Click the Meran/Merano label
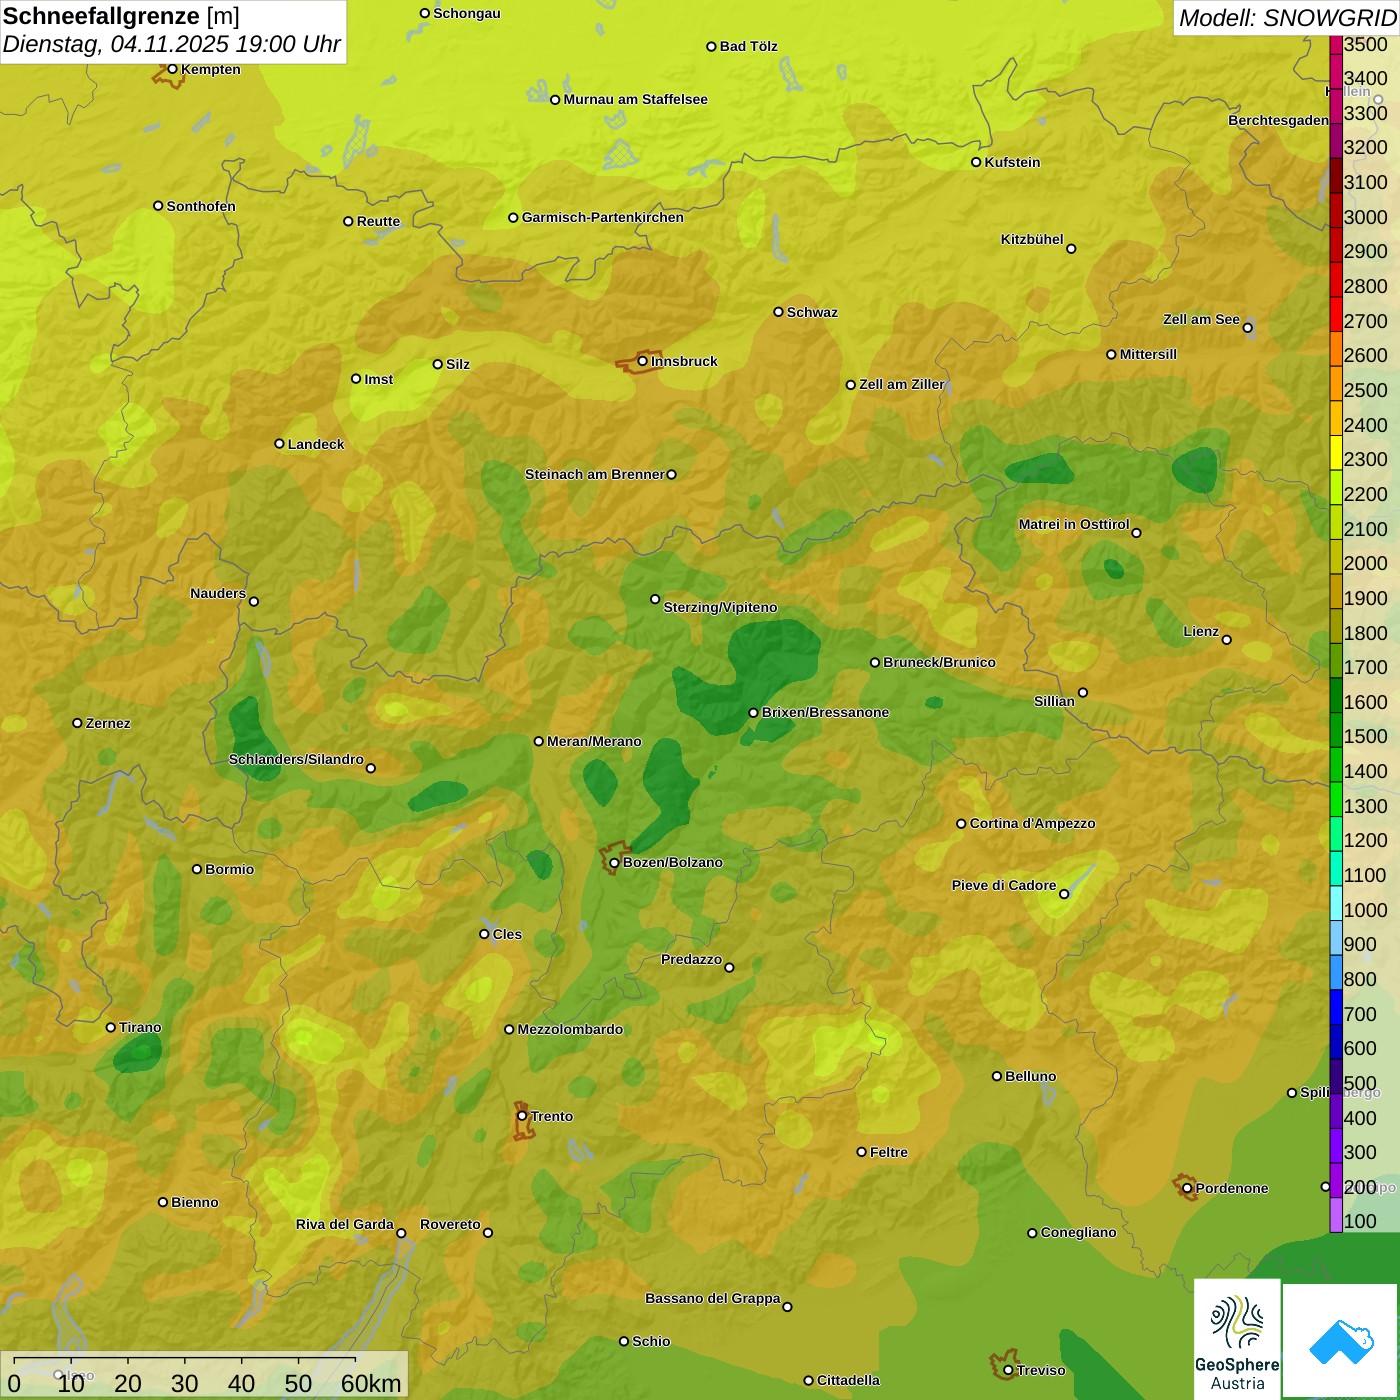Viewport: 1400px width, 1400px height. coord(594,741)
